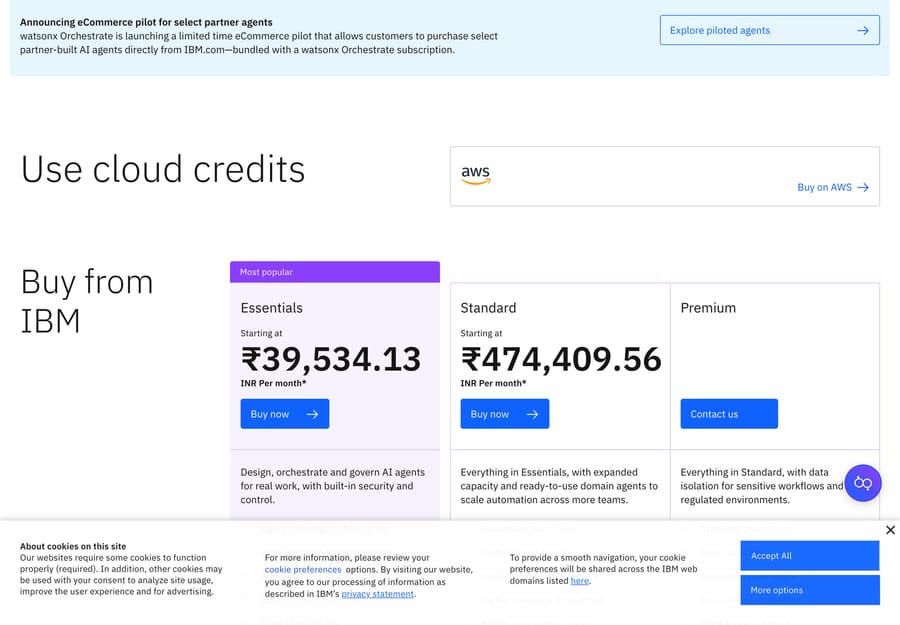900x625 pixels.
Task: Click the Premium plan title
Action: [708, 308]
